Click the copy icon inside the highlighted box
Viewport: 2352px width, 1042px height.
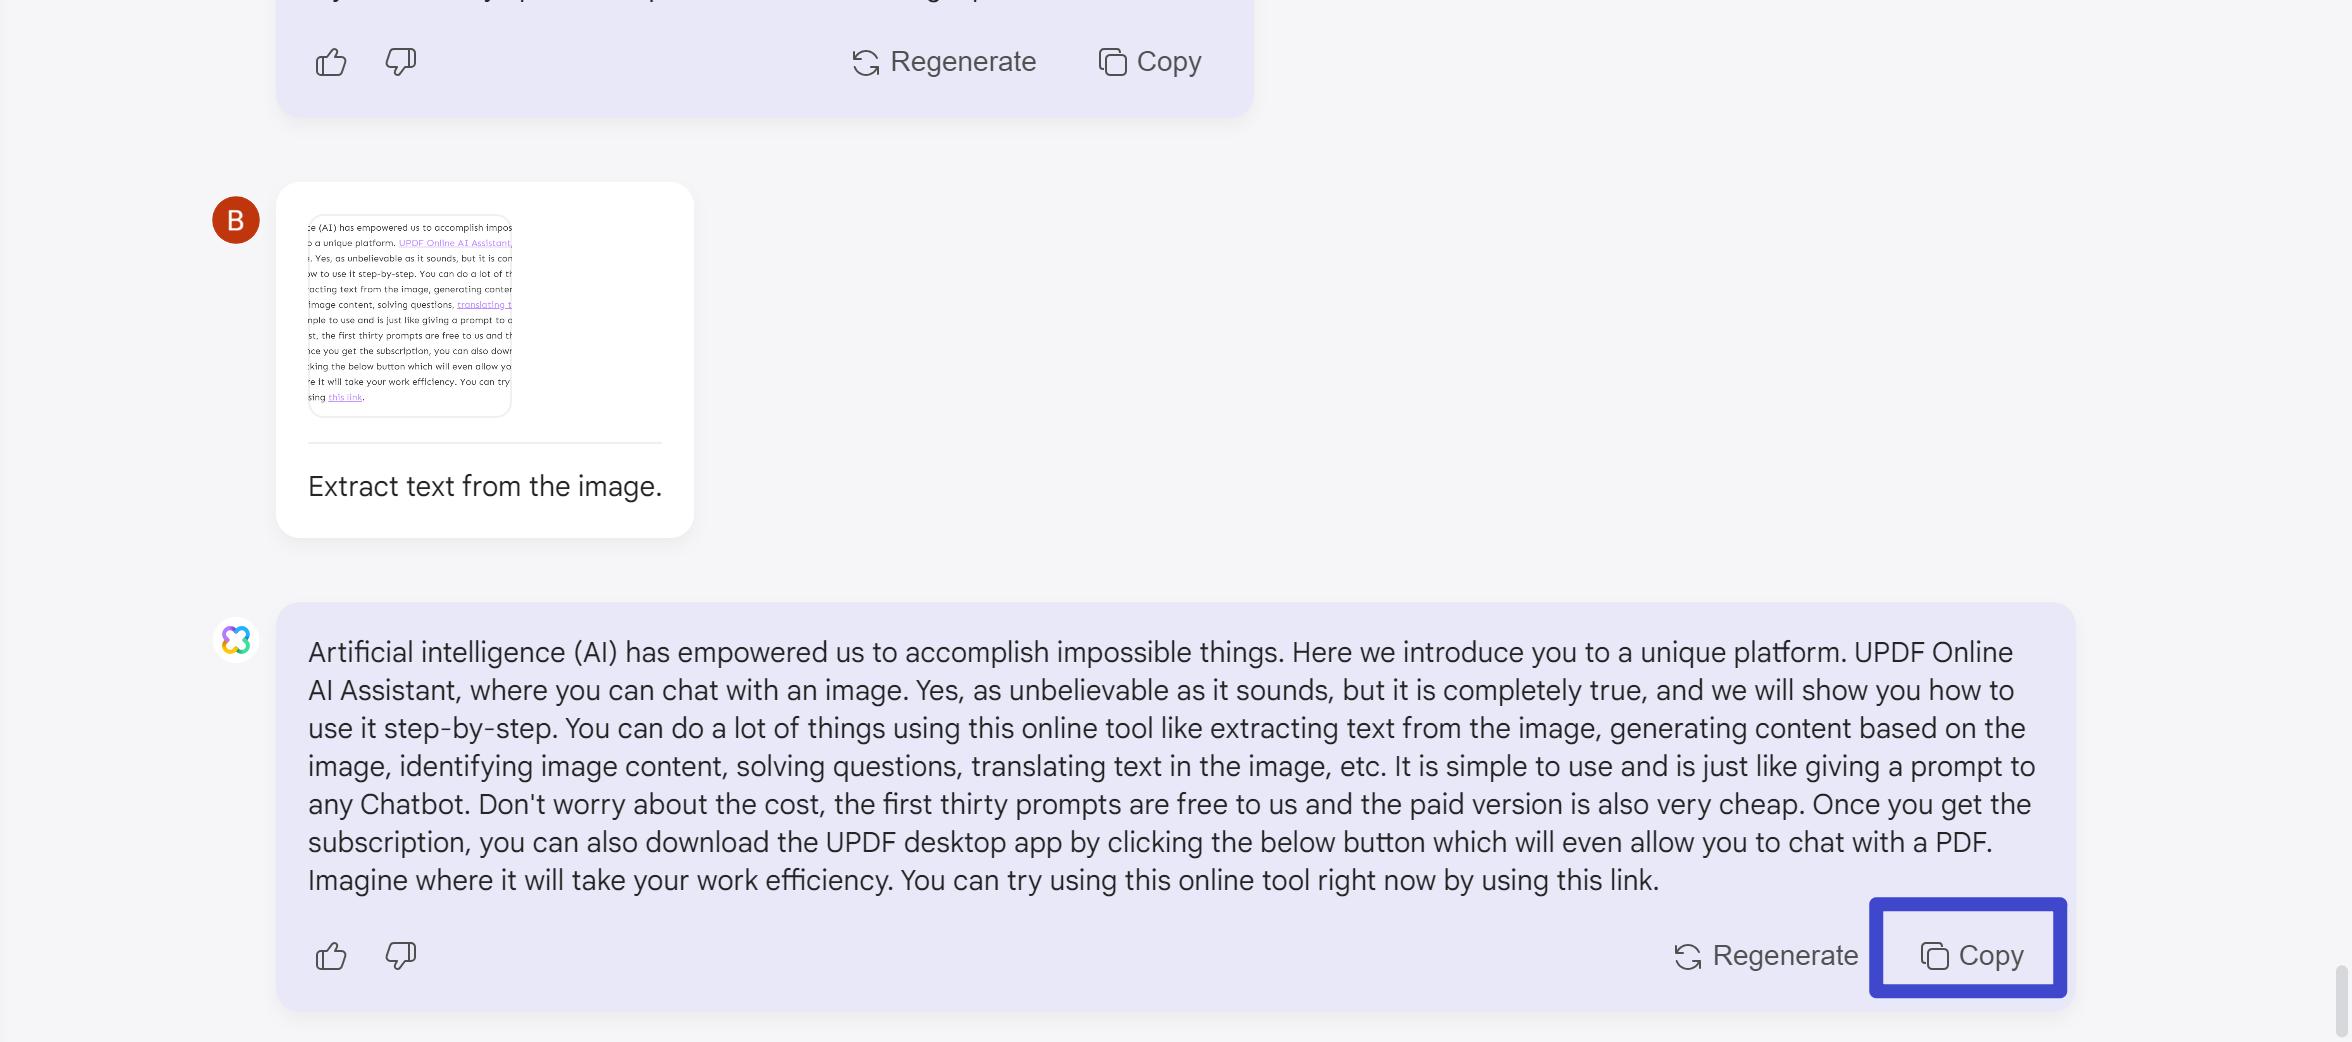coord(1934,956)
